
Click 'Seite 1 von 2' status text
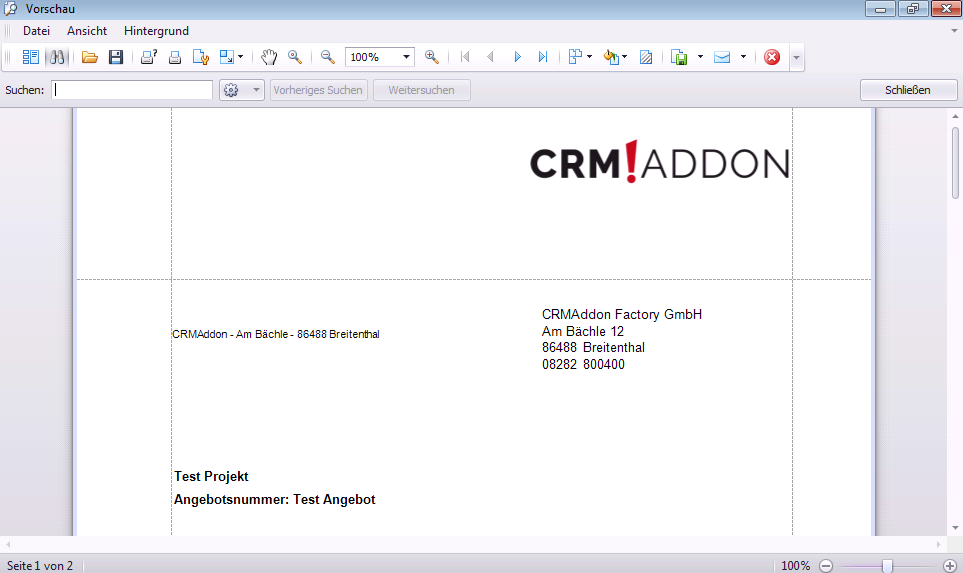coord(40,566)
